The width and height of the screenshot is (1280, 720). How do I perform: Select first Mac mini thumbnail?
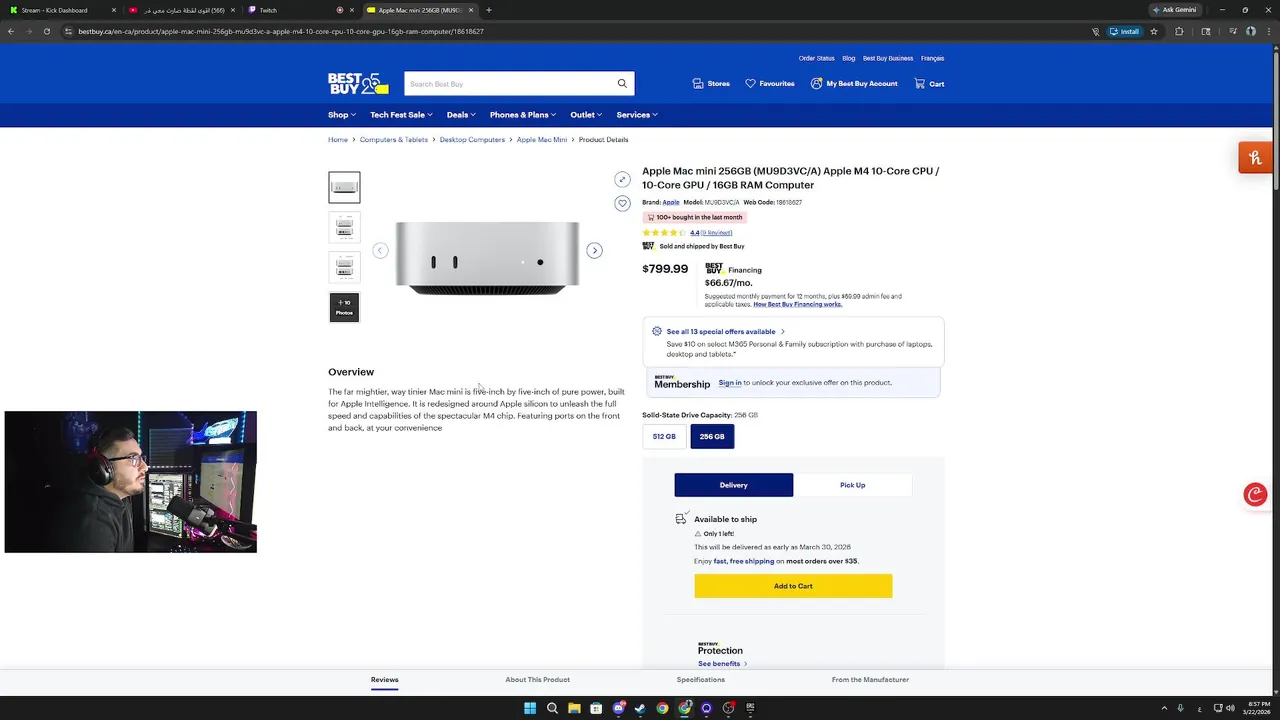point(344,187)
